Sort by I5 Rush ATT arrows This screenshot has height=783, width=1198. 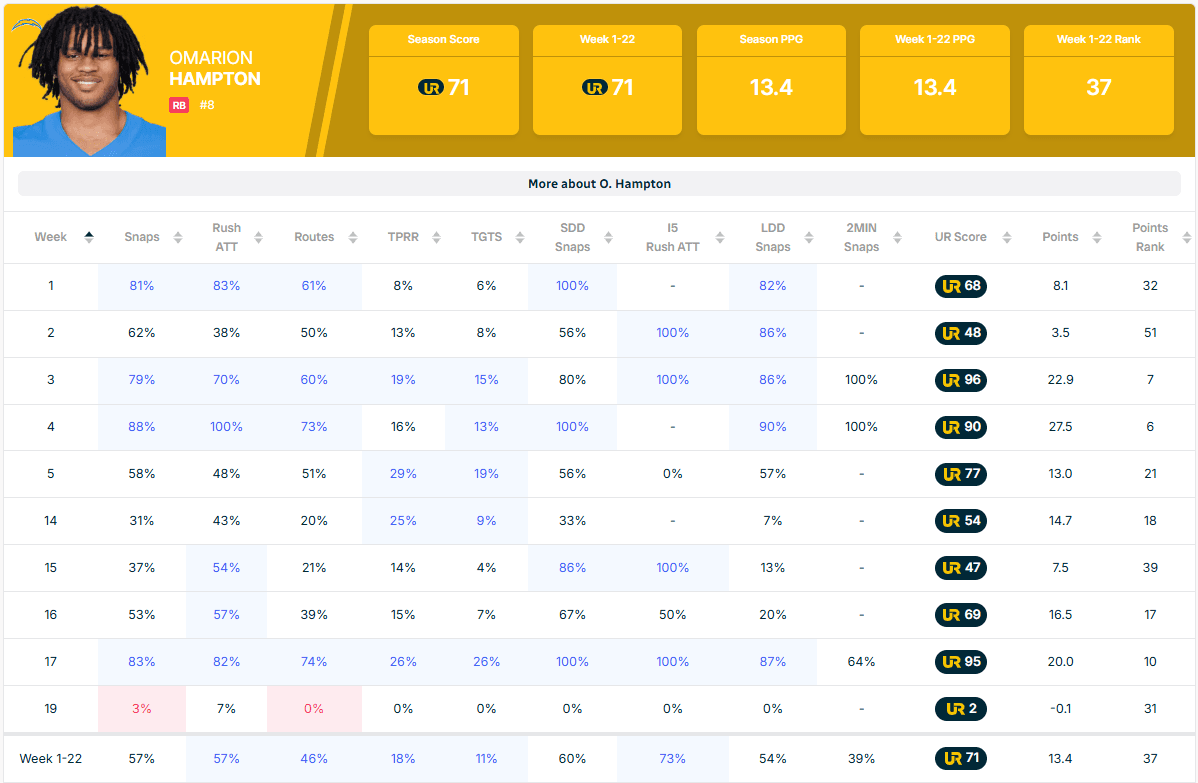tap(720, 238)
